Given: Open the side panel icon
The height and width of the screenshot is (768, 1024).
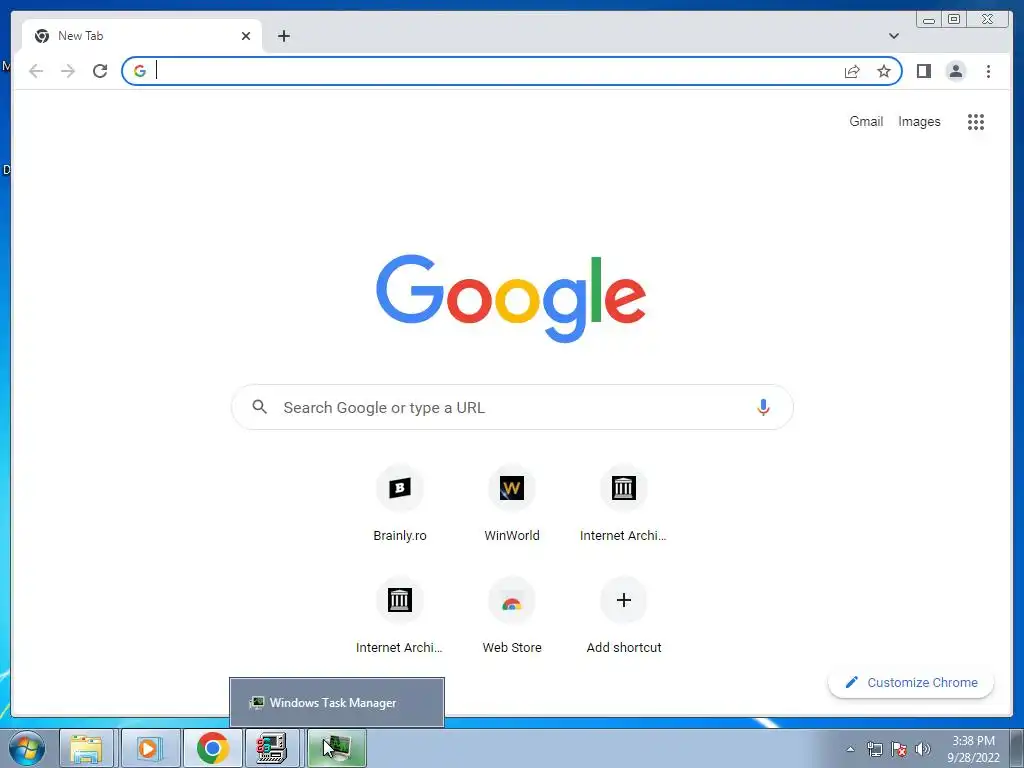Looking at the screenshot, I should point(923,71).
